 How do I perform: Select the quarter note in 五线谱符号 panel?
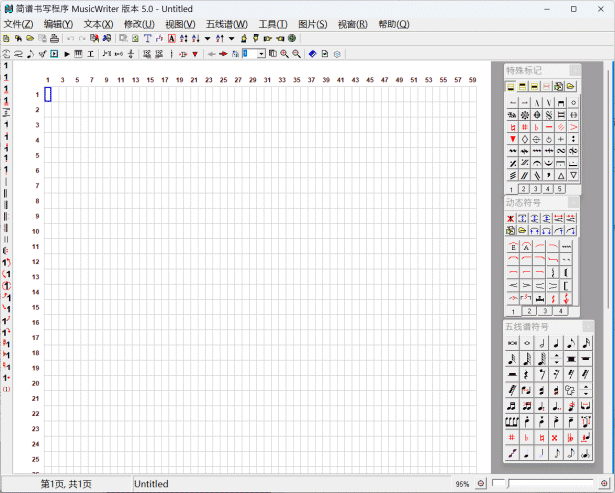[x=556, y=343]
